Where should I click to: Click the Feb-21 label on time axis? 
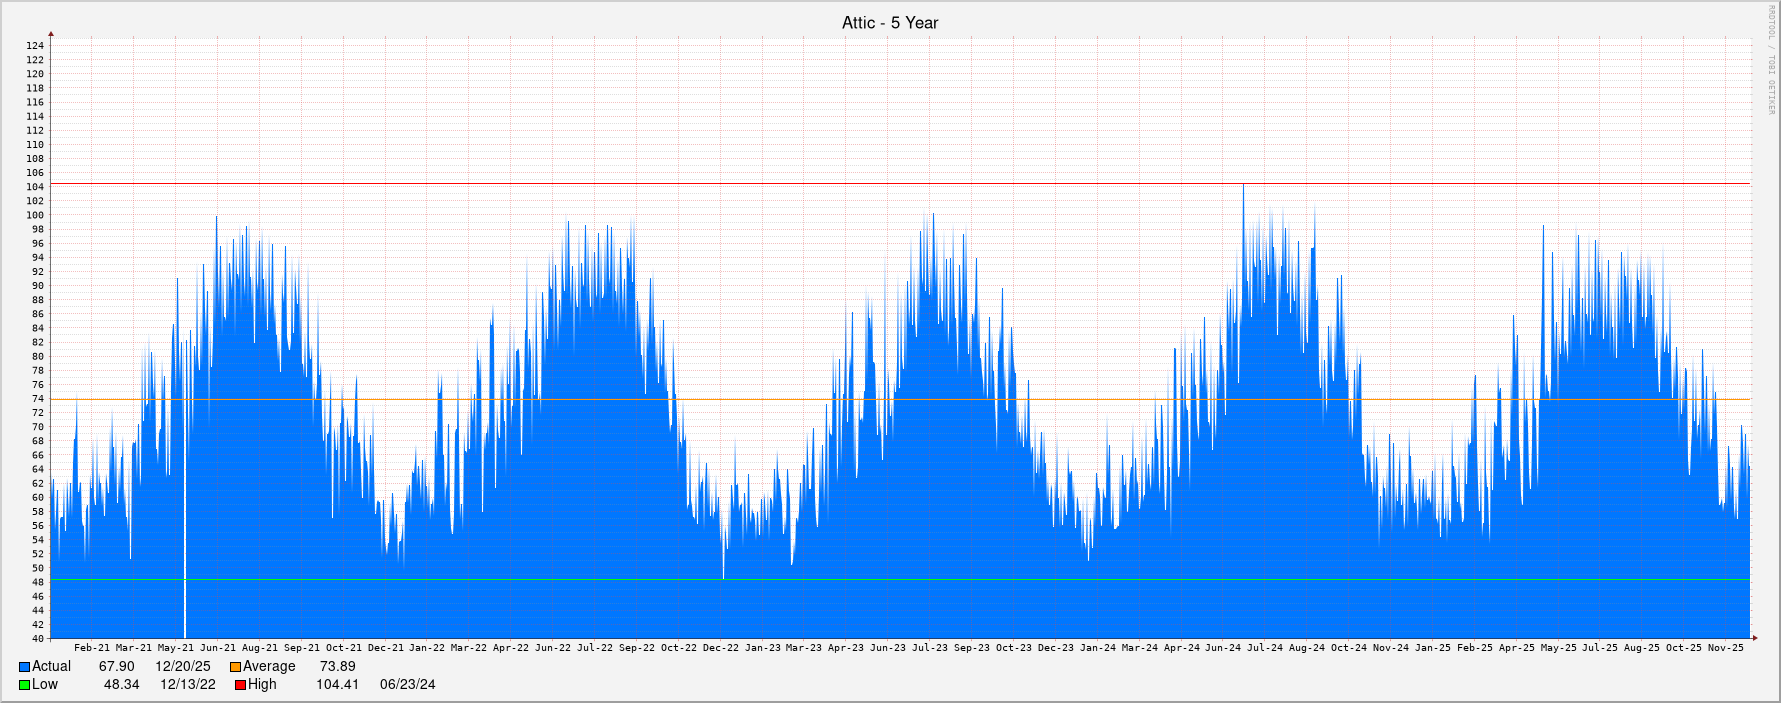[x=92, y=648]
